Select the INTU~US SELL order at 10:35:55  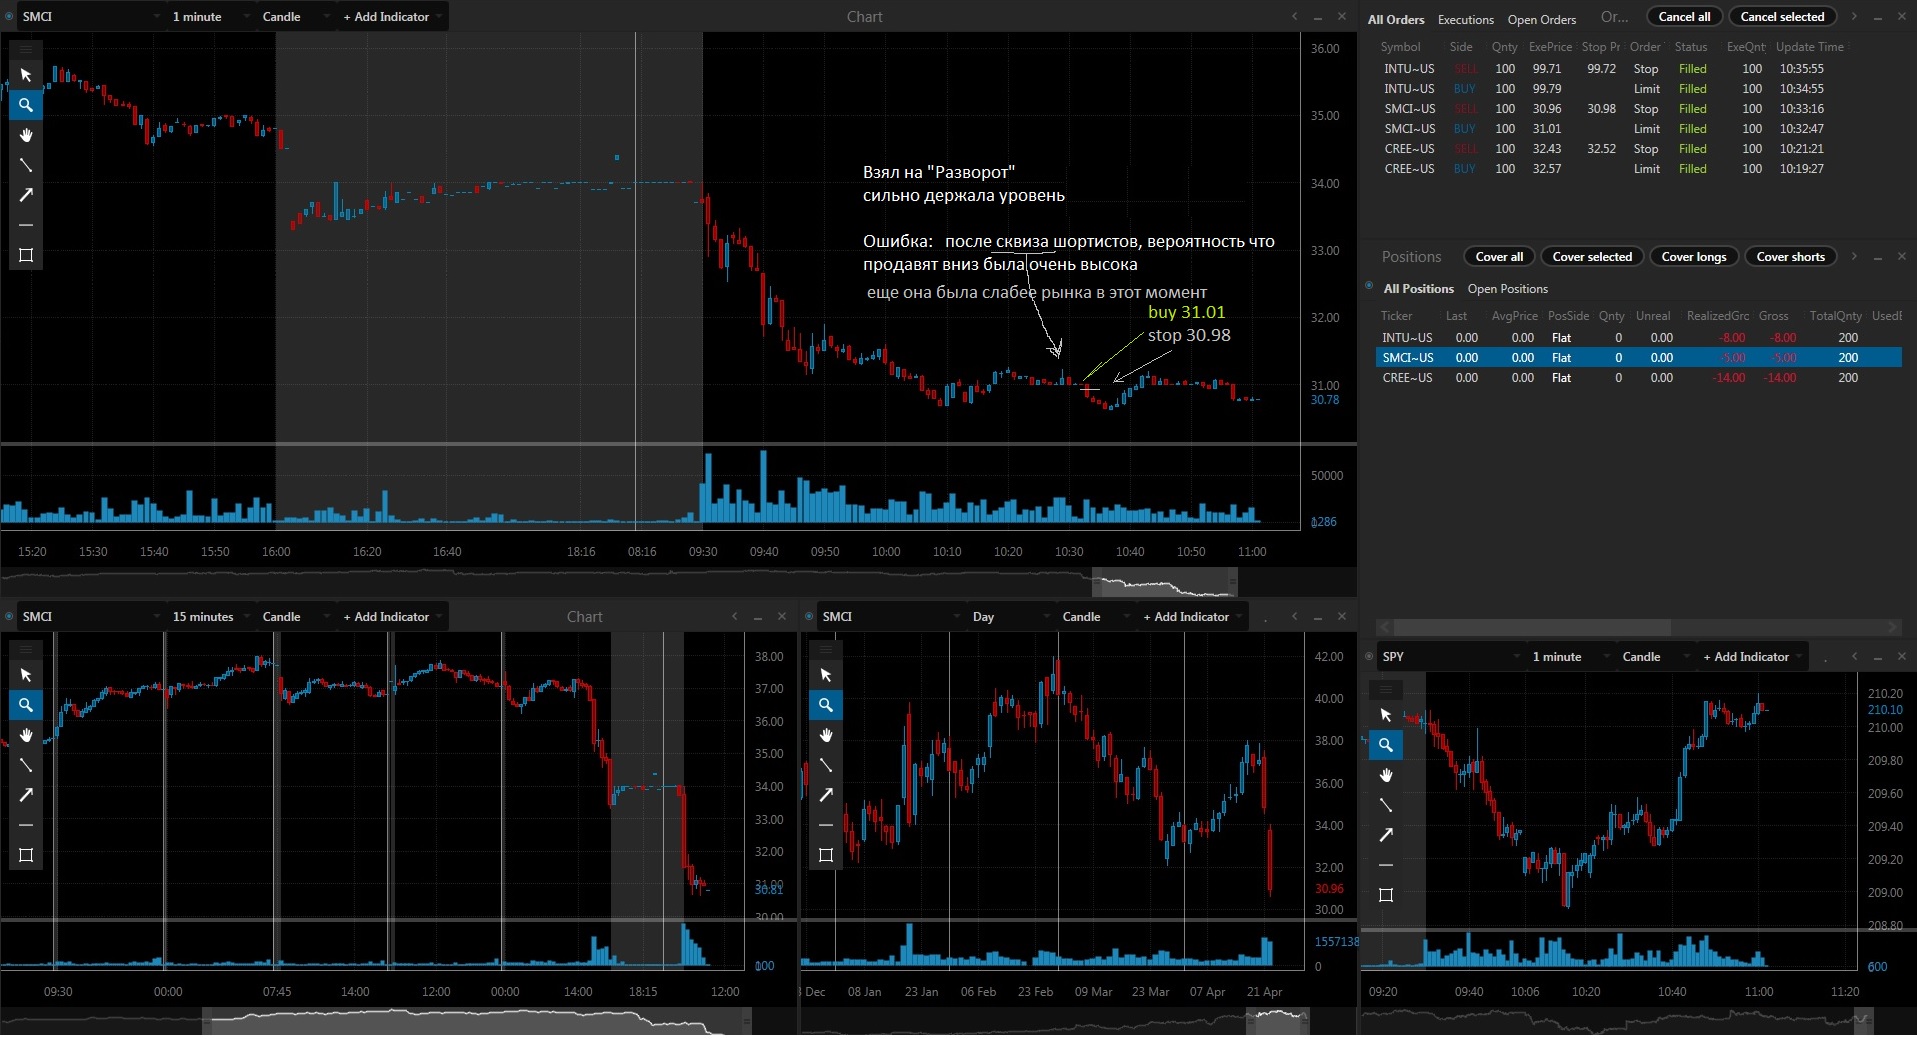click(x=1612, y=68)
